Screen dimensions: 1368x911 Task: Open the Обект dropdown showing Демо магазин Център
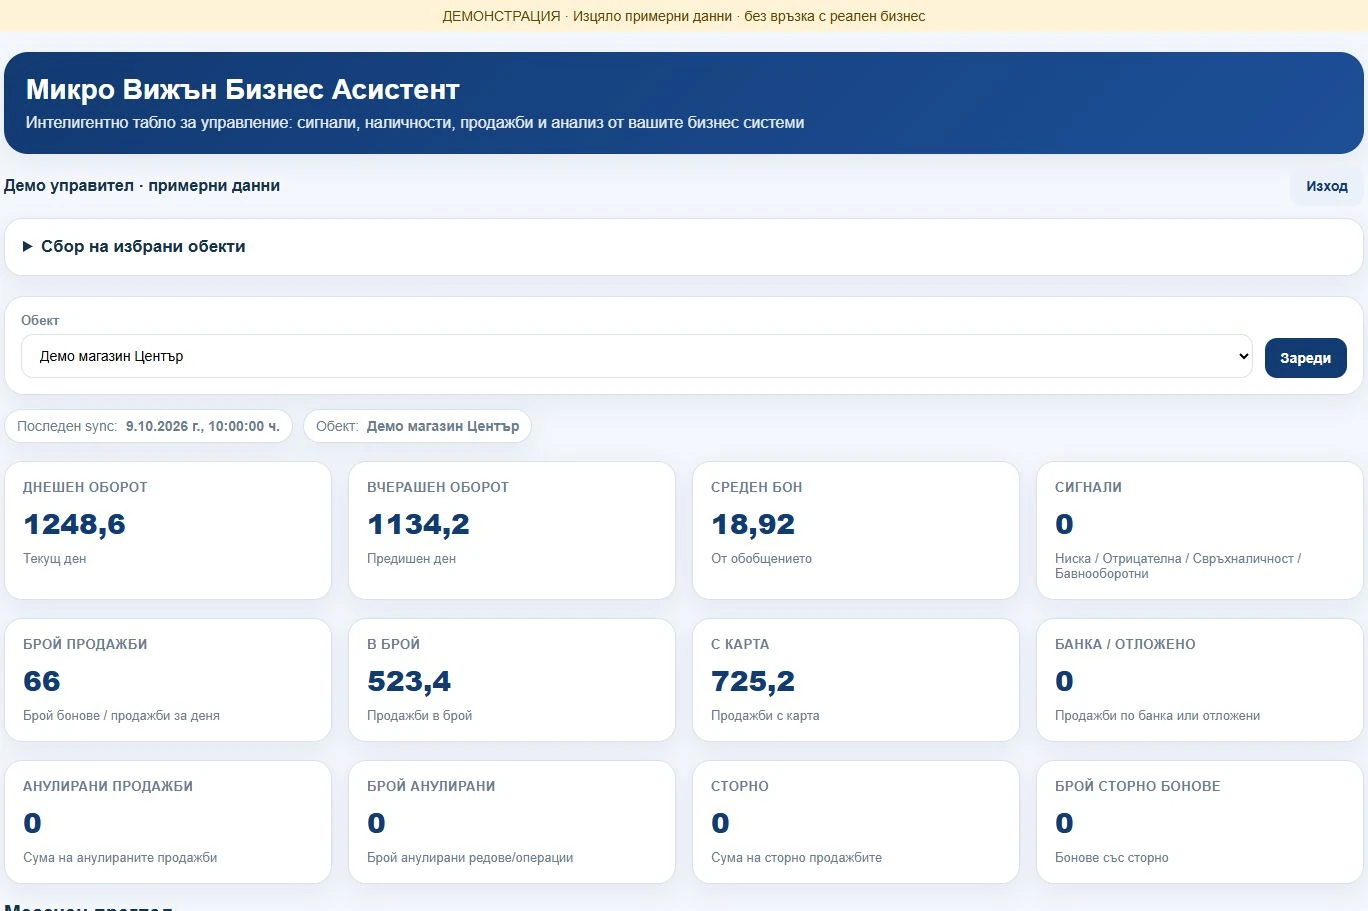click(x=637, y=356)
